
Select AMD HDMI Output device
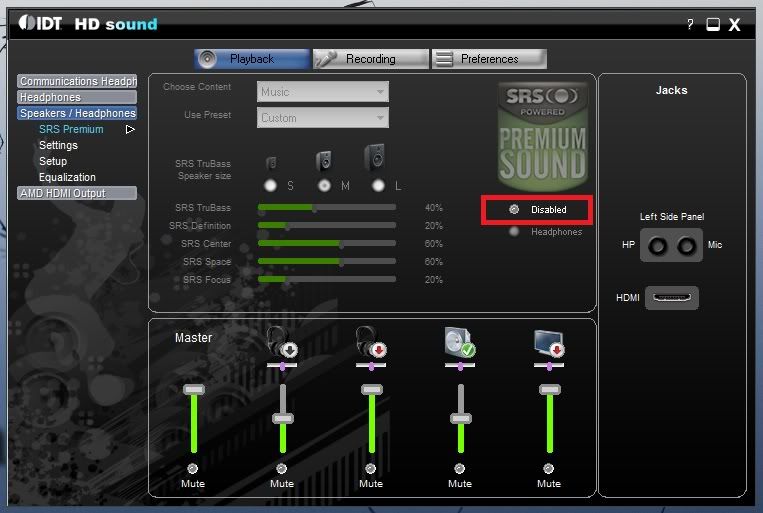(77, 193)
